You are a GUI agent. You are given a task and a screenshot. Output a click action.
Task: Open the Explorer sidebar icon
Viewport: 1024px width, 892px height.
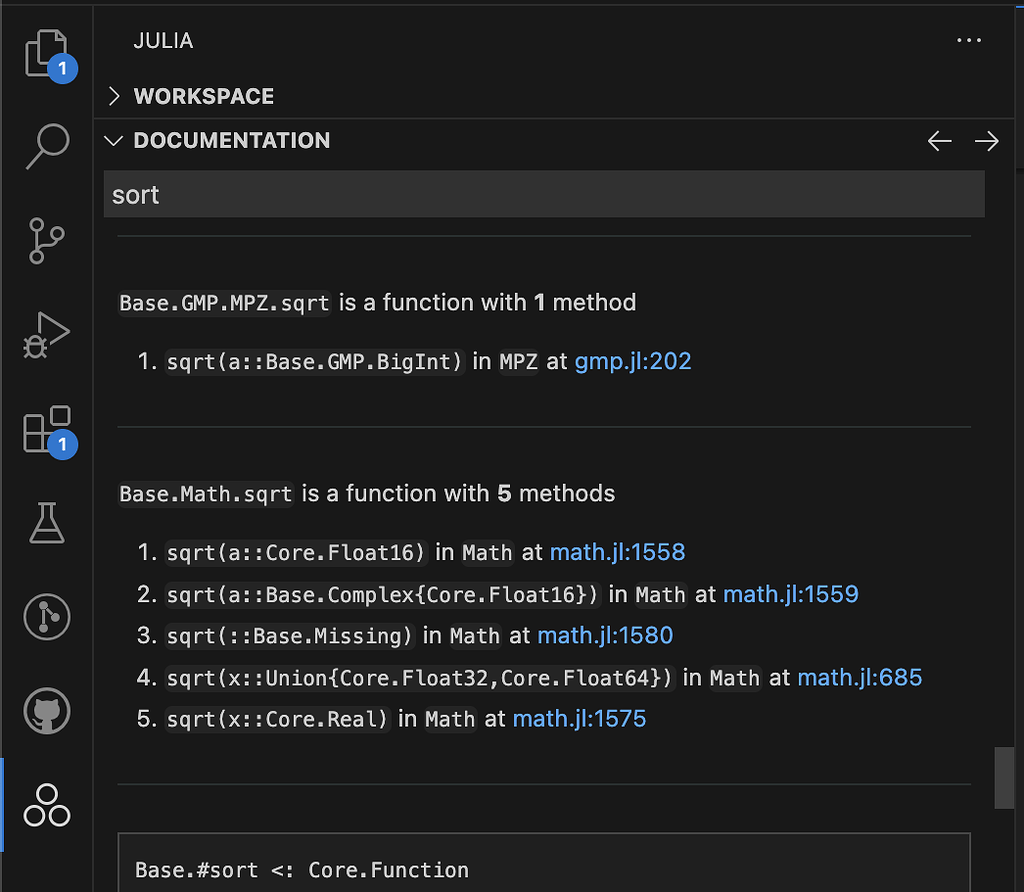(45, 52)
